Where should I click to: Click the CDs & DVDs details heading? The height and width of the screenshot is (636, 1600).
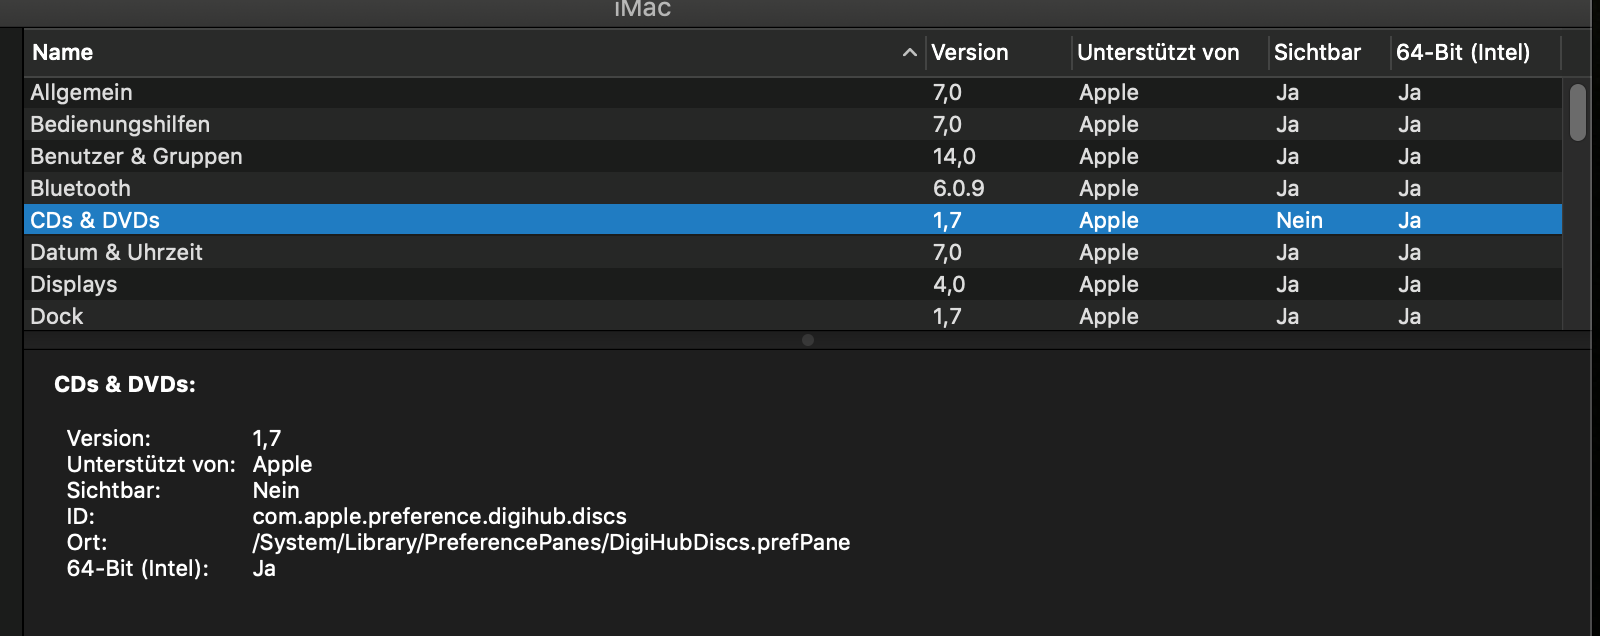tap(125, 385)
